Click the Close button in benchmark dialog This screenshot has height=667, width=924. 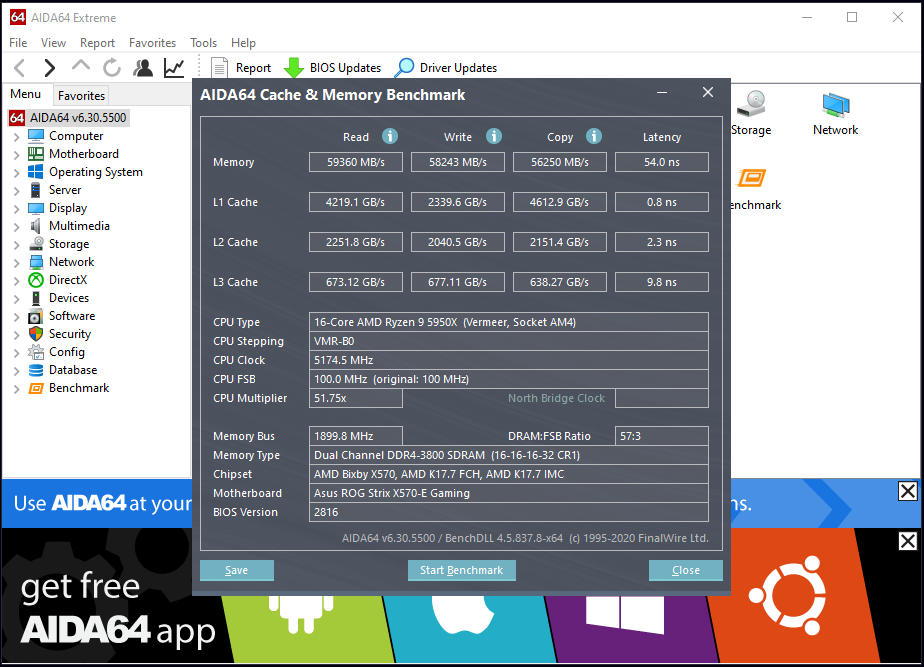coord(686,570)
